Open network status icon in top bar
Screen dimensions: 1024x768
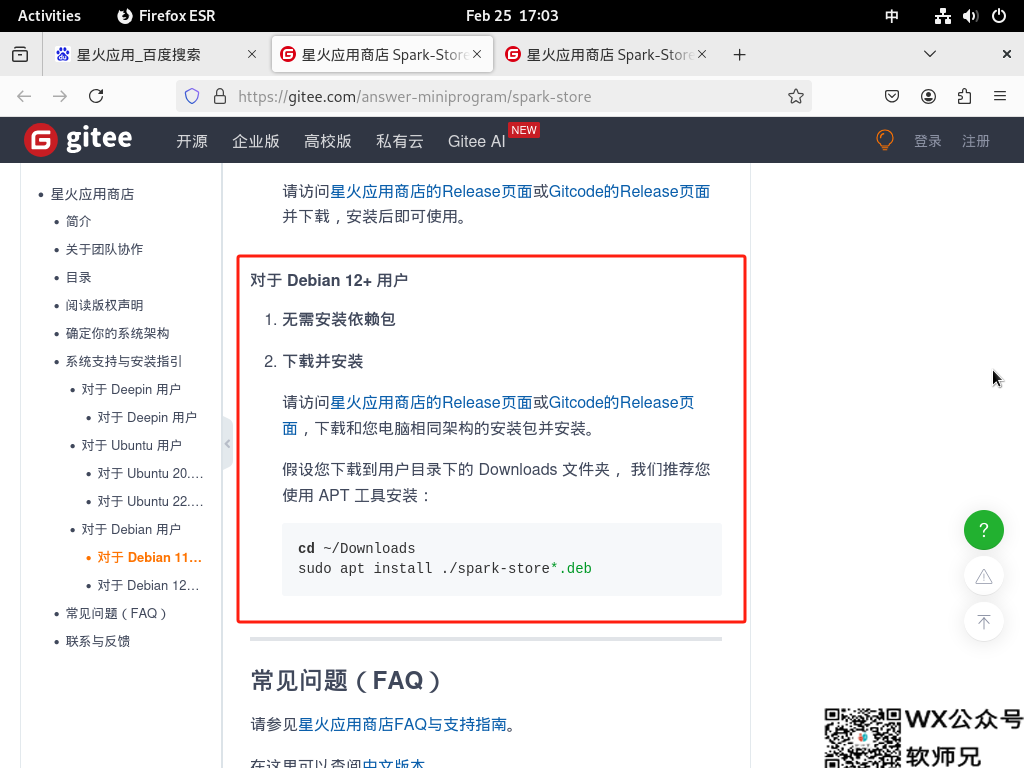tap(942, 16)
